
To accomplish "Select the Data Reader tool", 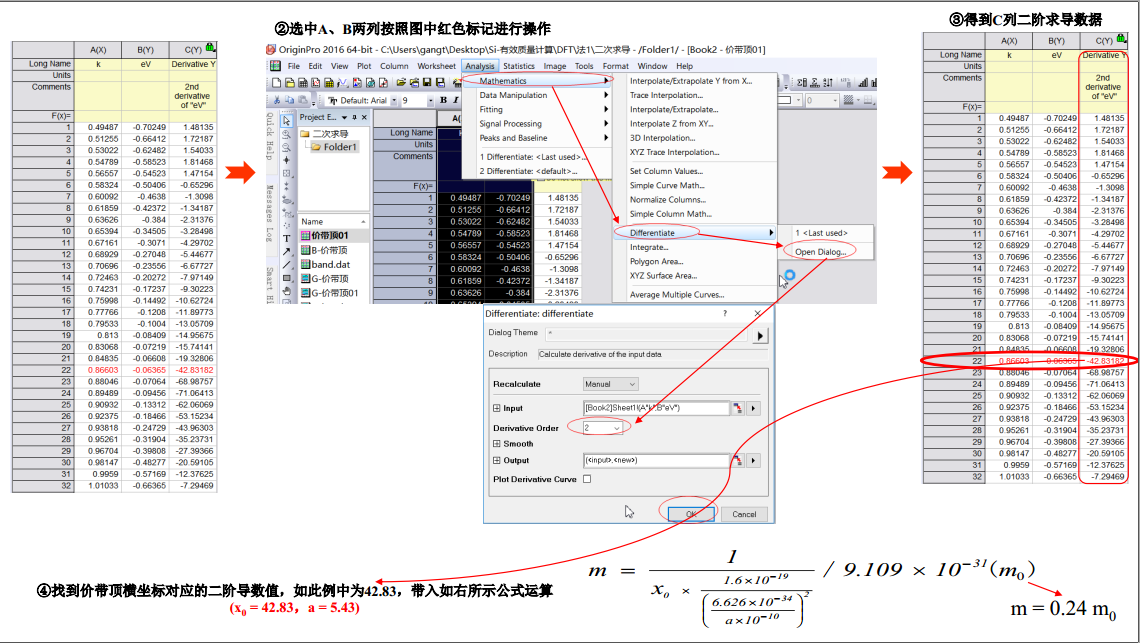I will click(286, 173).
